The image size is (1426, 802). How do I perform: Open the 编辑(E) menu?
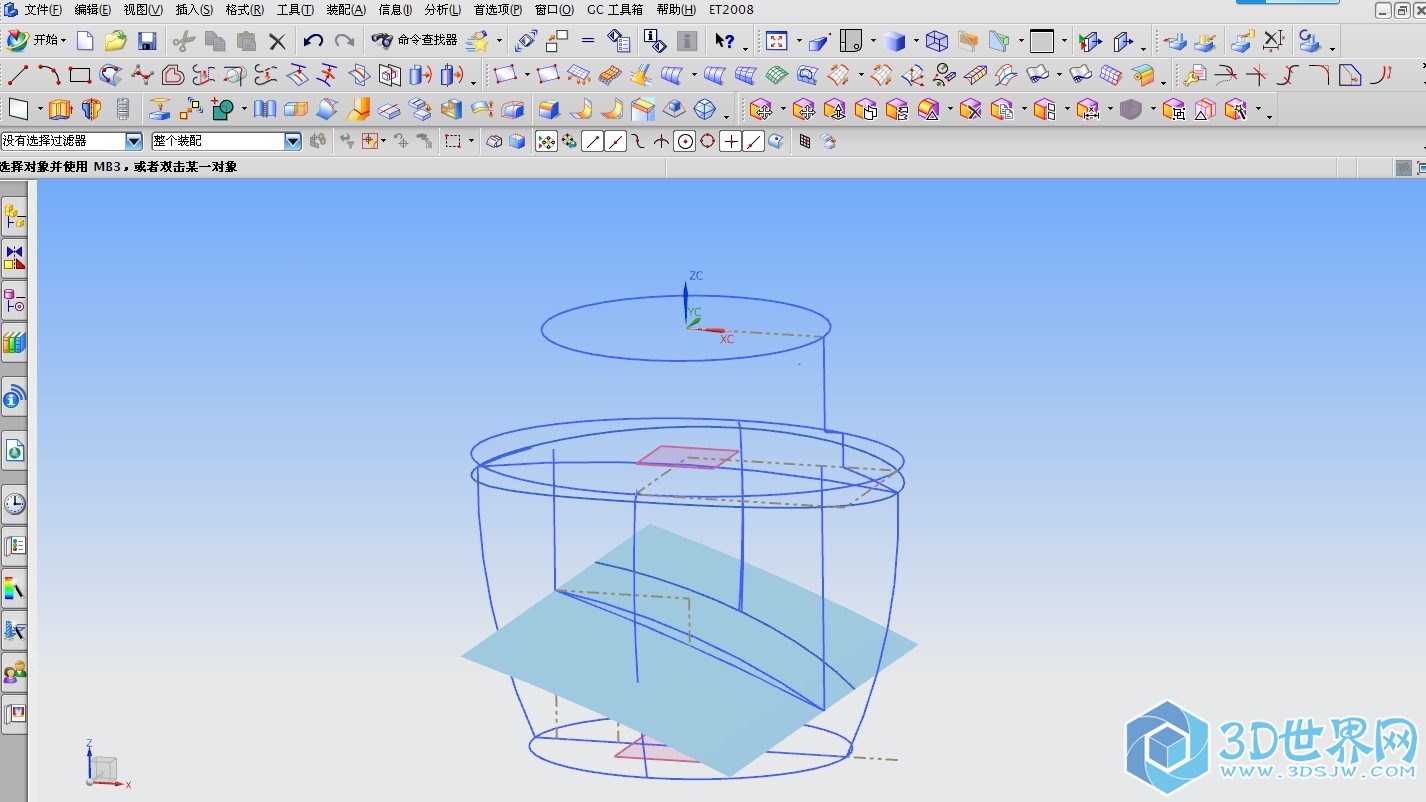pos(93,10)
